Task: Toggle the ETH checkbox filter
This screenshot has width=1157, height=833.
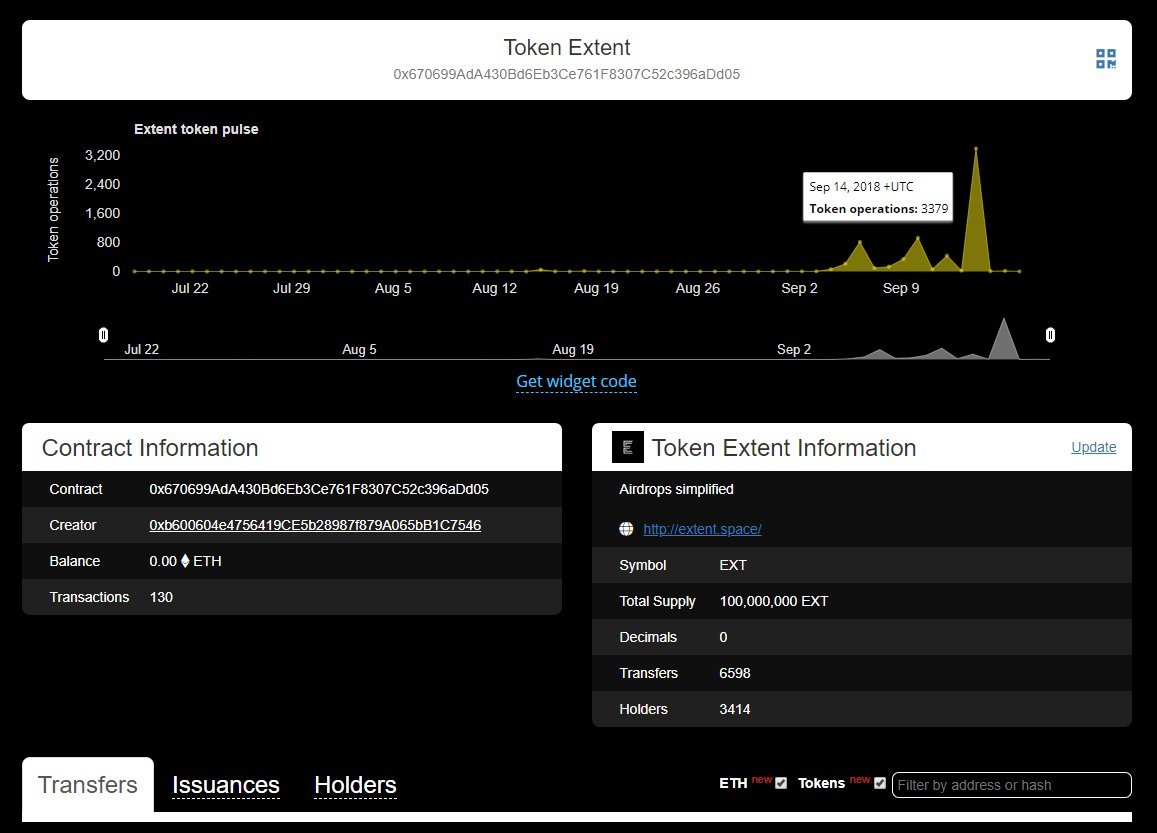Action: pyautogui.click(x=781, y=784)
